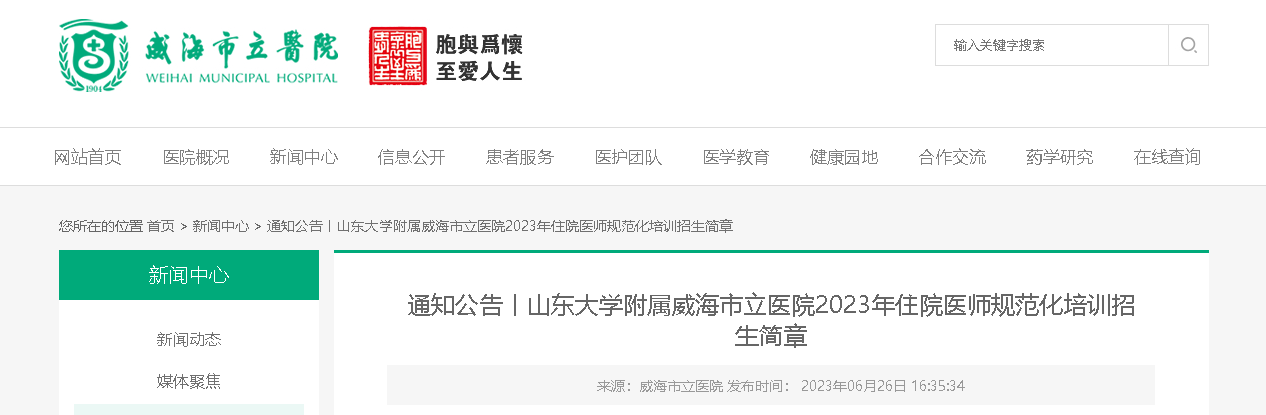Go to 新闻中心 in the top navigation
1266x415 pixels.
click(x=304, y=157)
